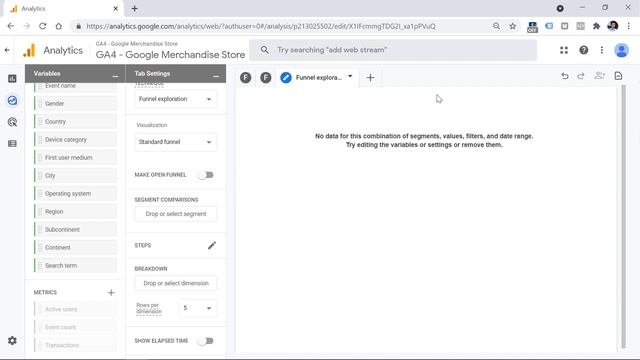Edit funnel steps with pencil icon

pos(212,245)
